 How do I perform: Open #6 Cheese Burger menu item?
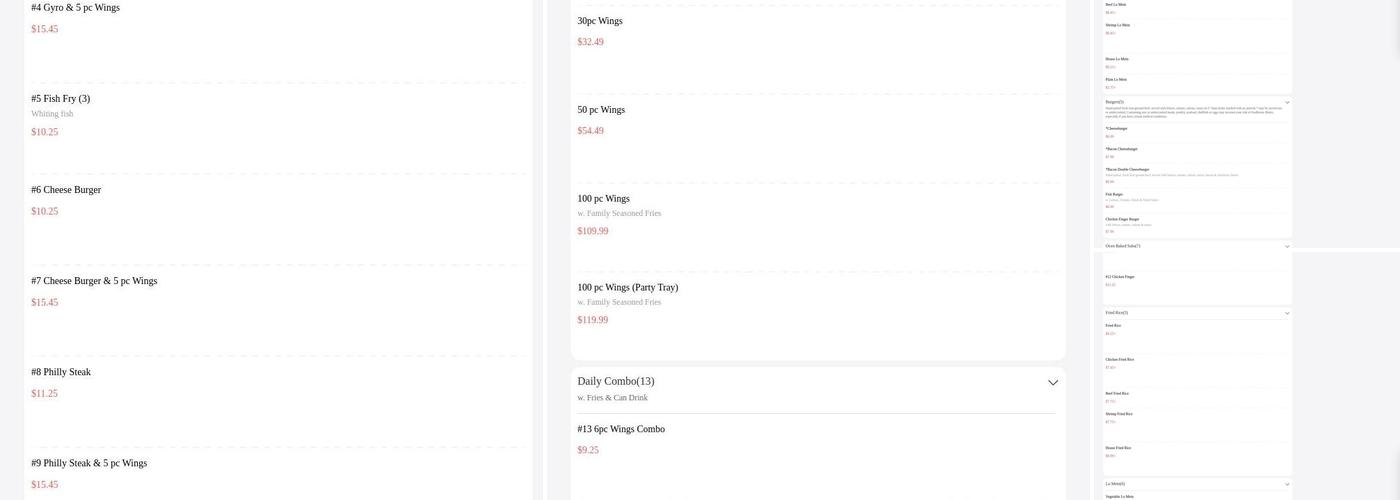(x=66, y=190)
